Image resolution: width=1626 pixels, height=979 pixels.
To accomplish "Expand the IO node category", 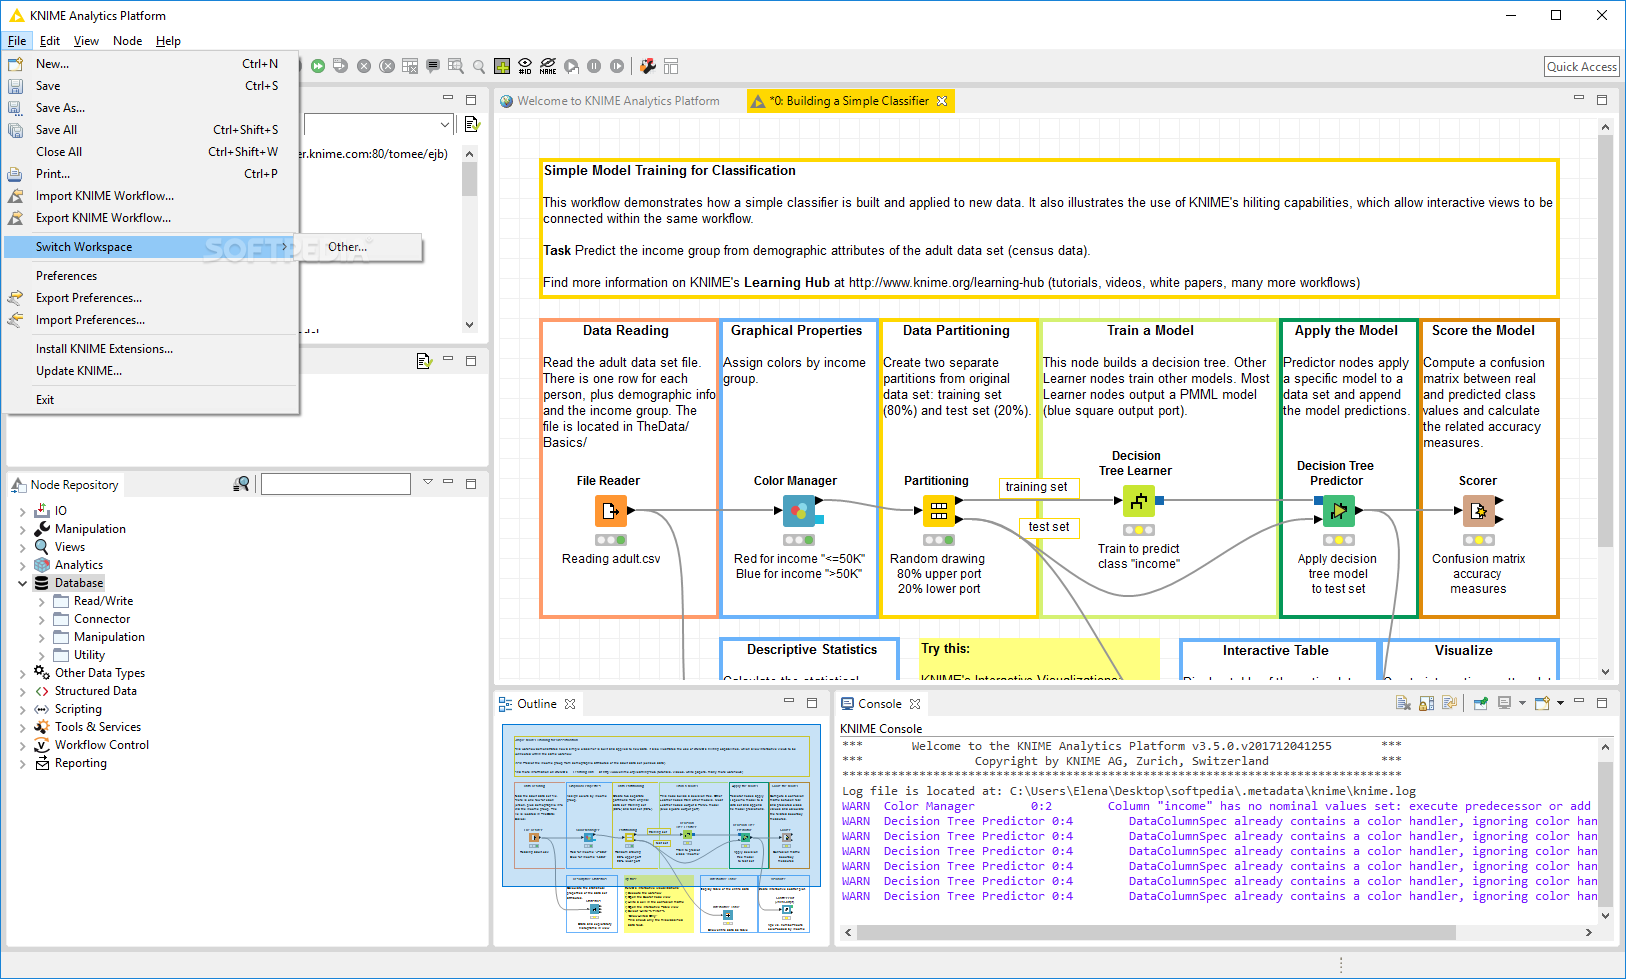I will pos(22,511).
